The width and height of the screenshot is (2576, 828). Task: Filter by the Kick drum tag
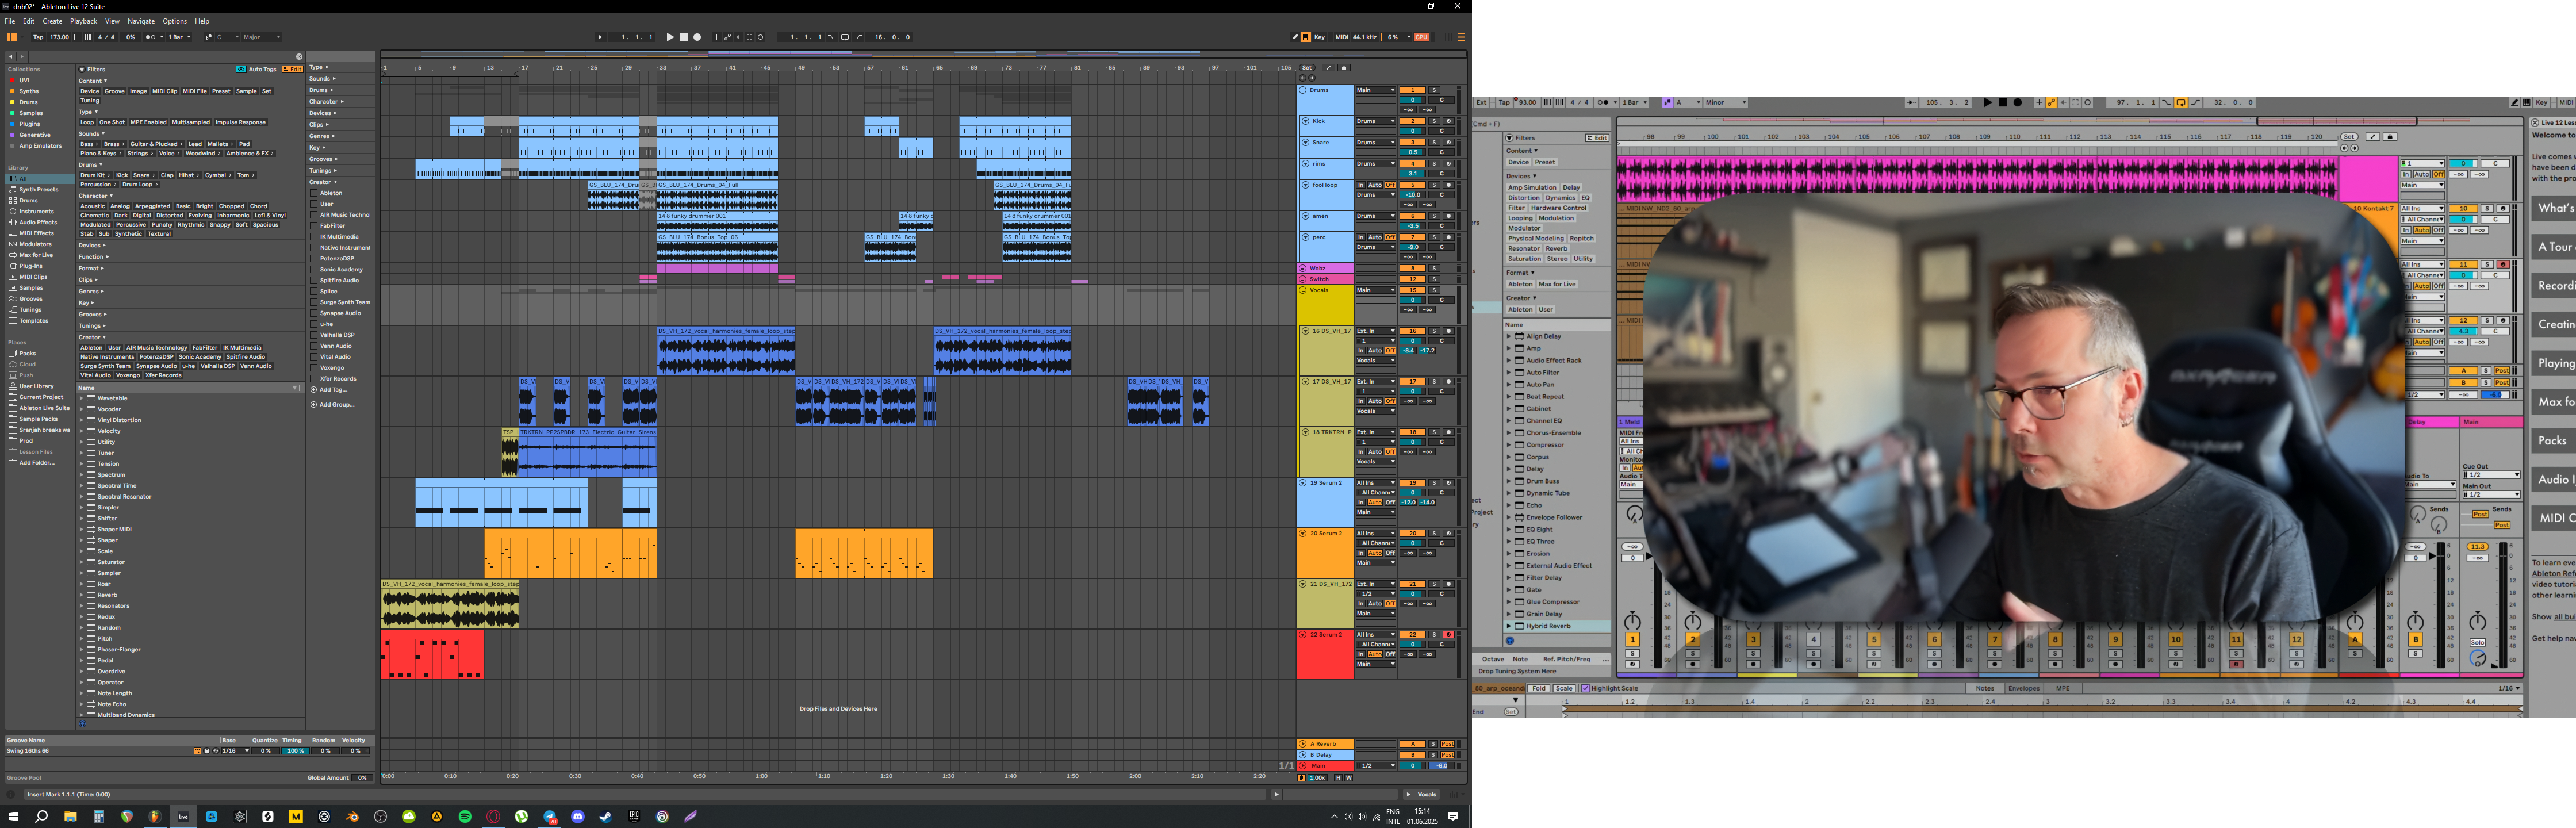click(121, 175)
